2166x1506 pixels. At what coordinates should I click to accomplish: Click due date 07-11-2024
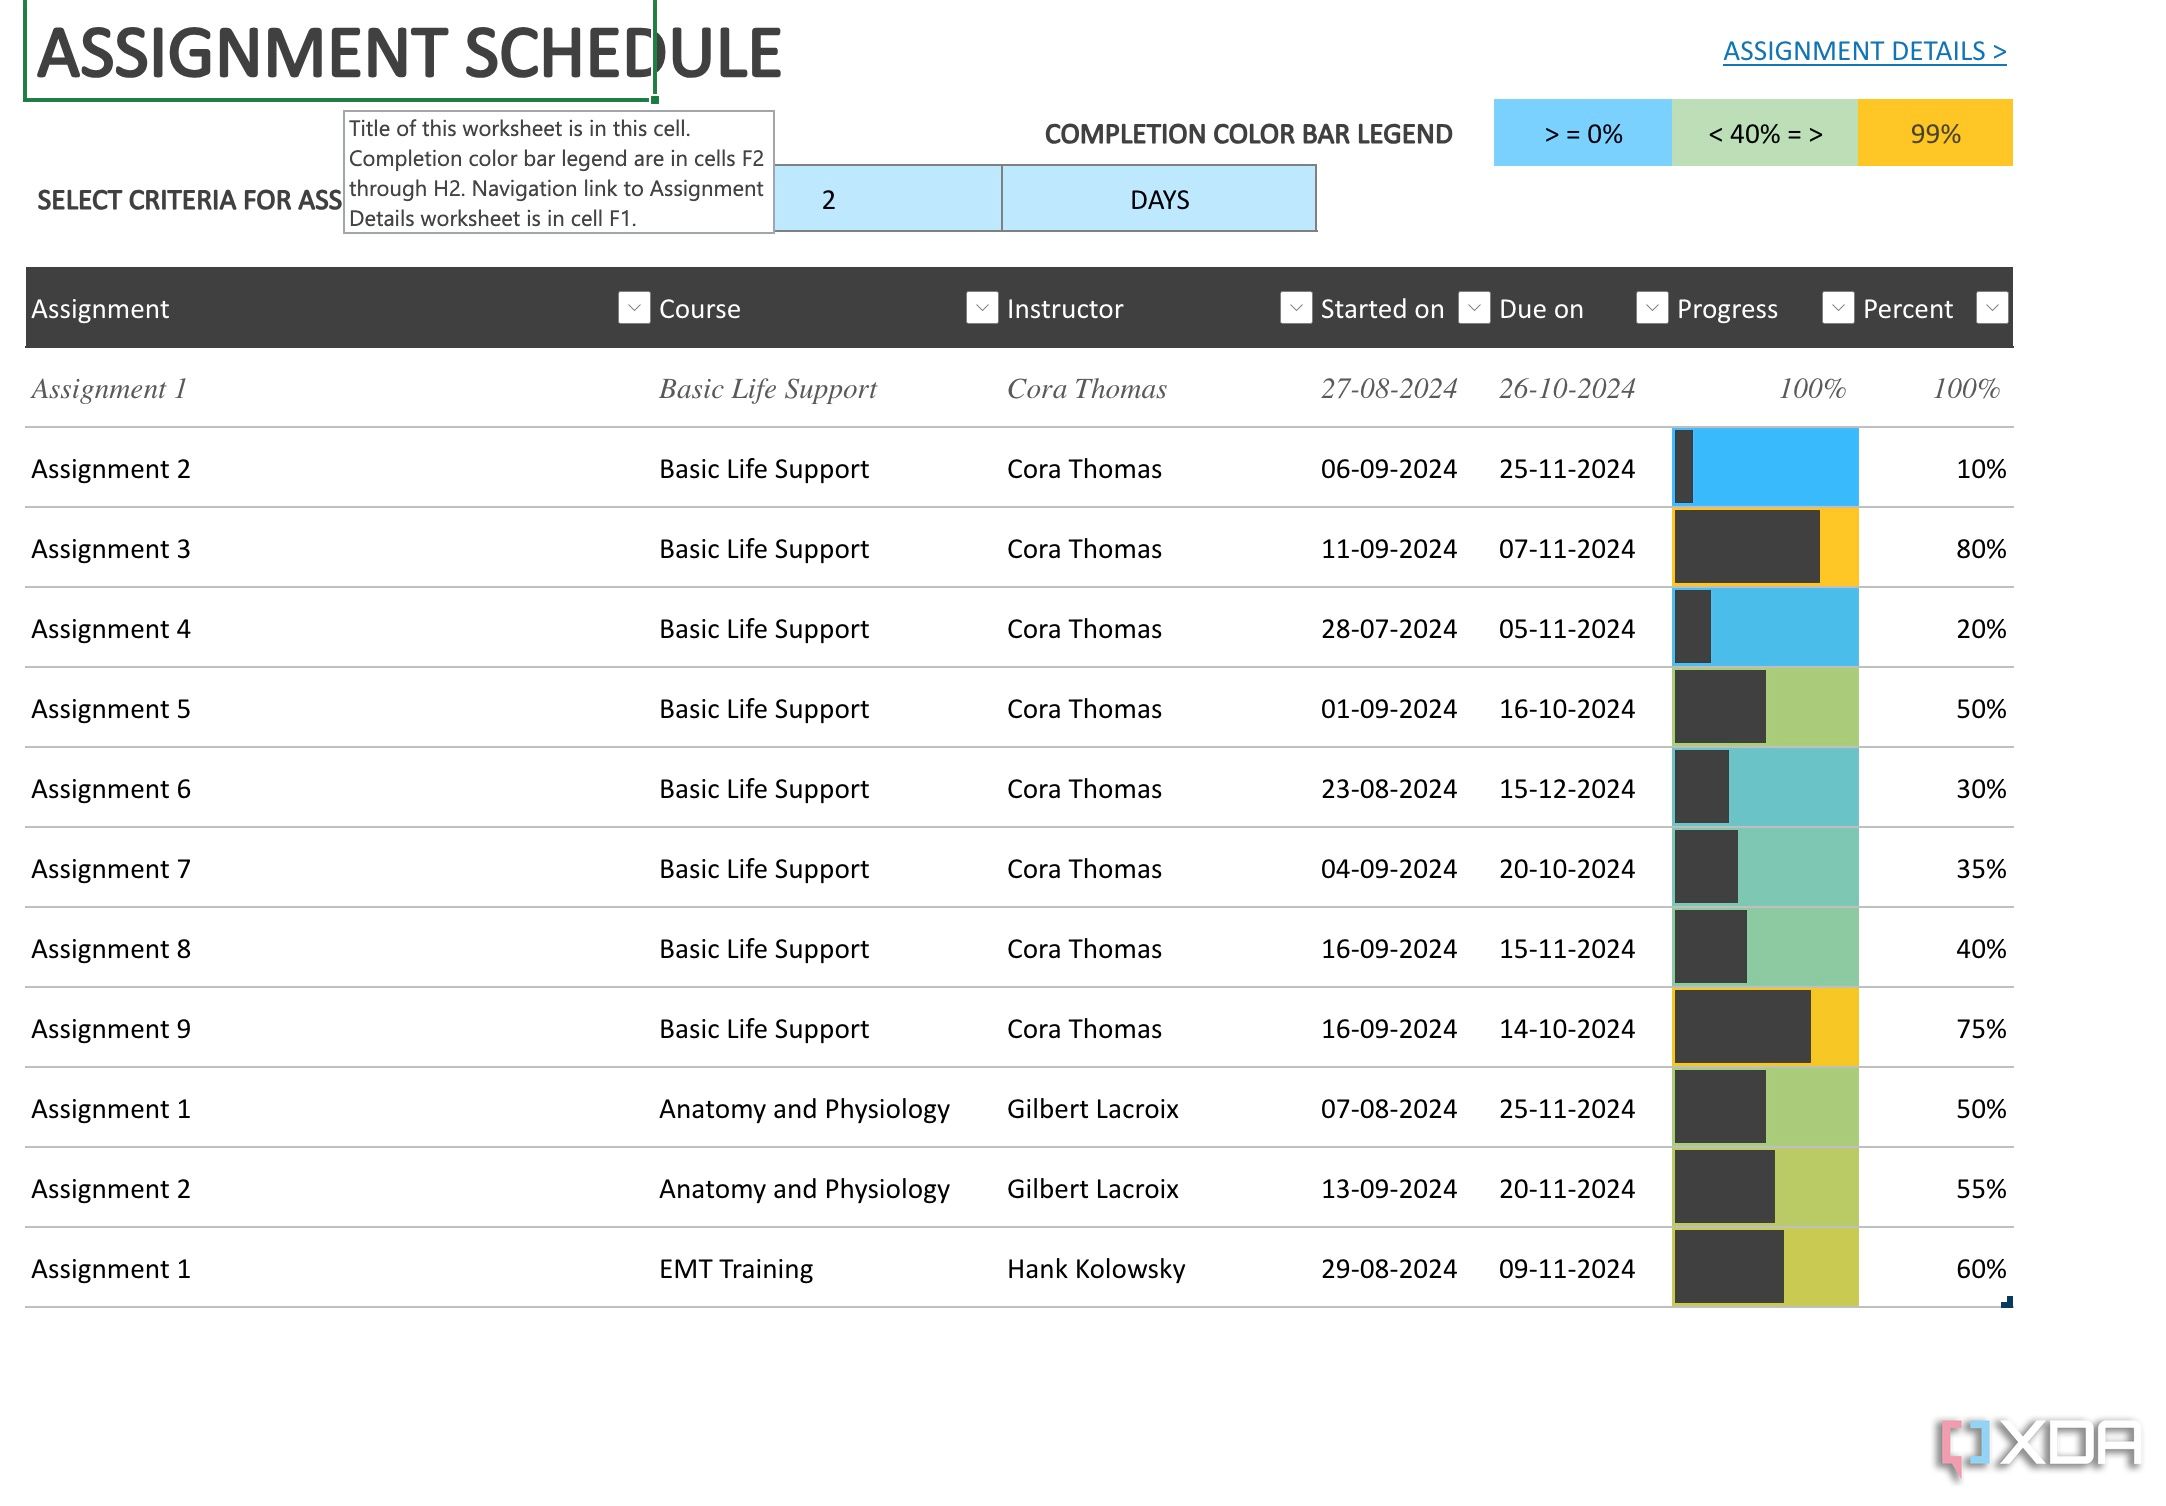(x=1567, y=548)
